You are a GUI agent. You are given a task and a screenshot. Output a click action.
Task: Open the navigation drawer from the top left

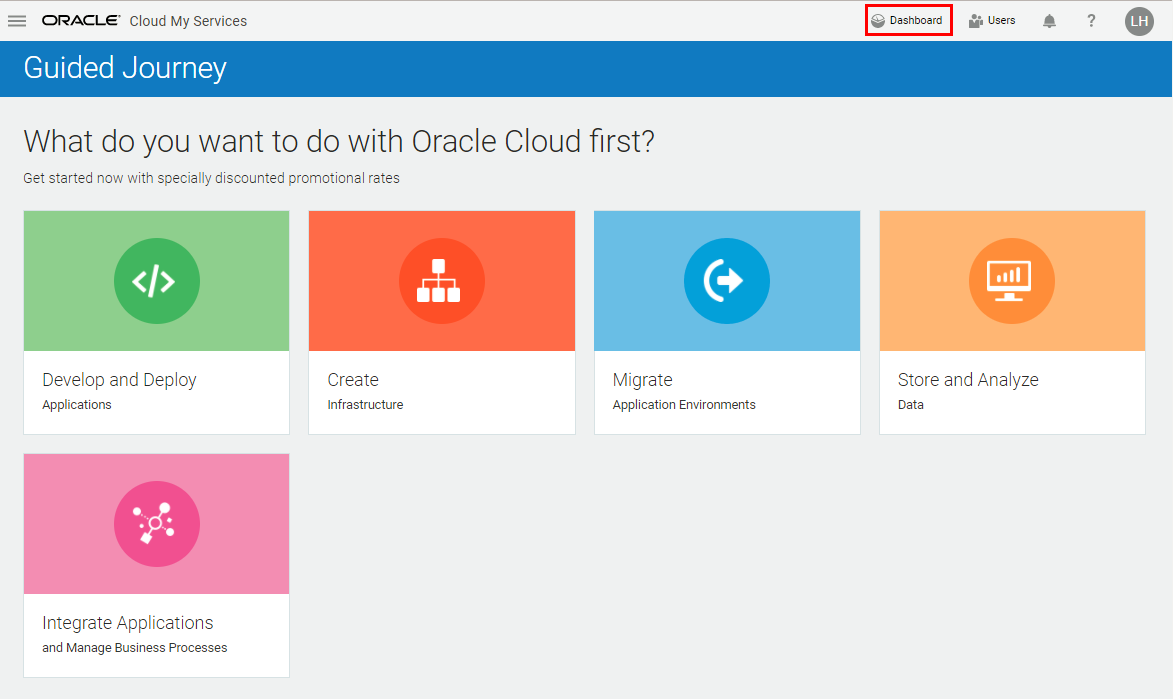click(17, 20)
